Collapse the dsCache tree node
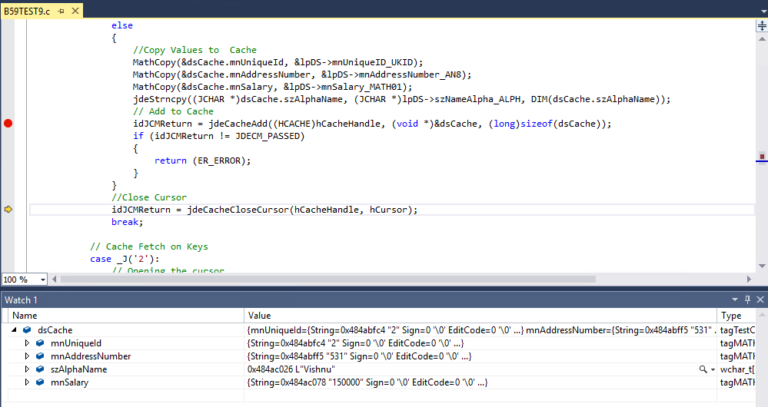 point(14,330)
